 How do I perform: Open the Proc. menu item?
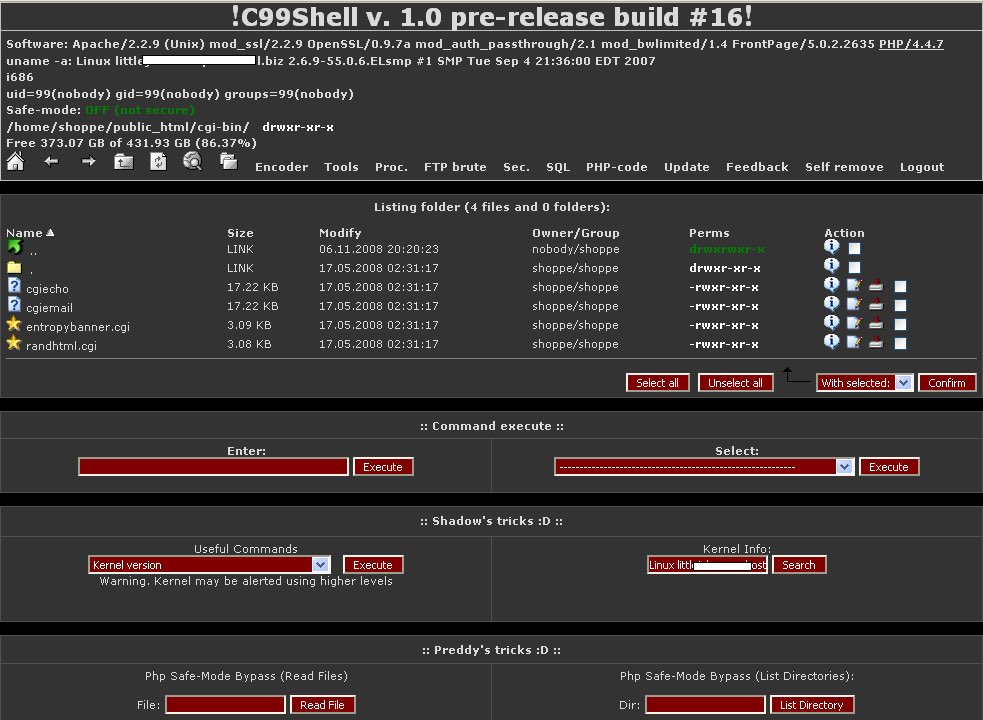391,167
